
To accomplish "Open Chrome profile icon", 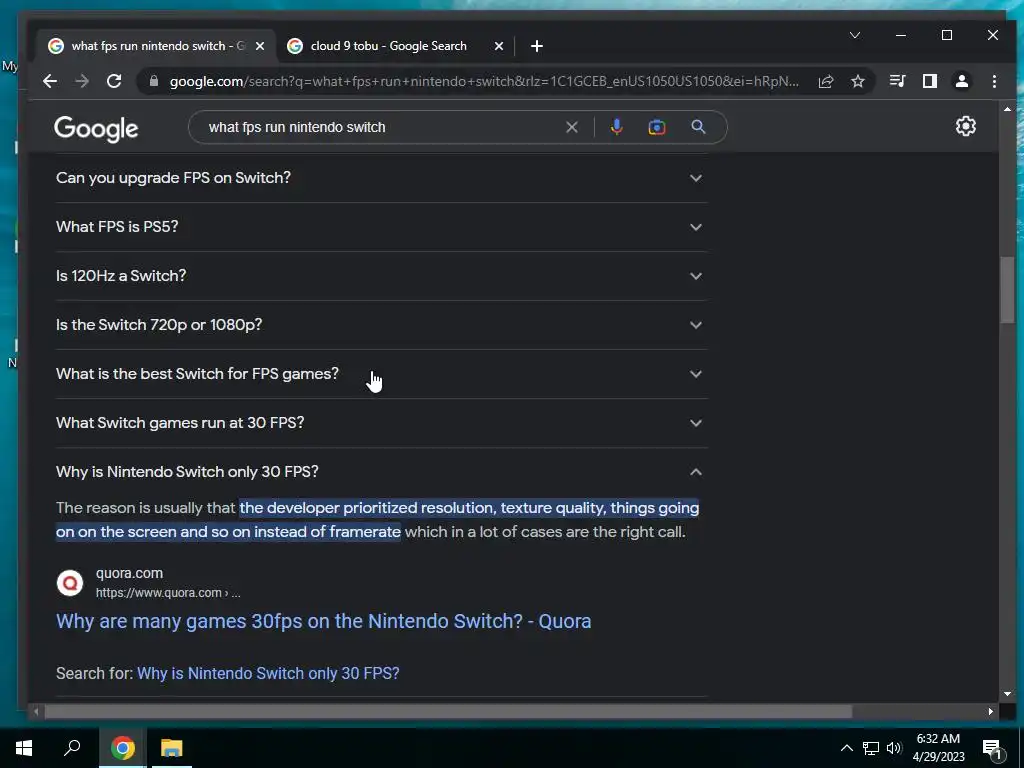I will click(962, 81).
